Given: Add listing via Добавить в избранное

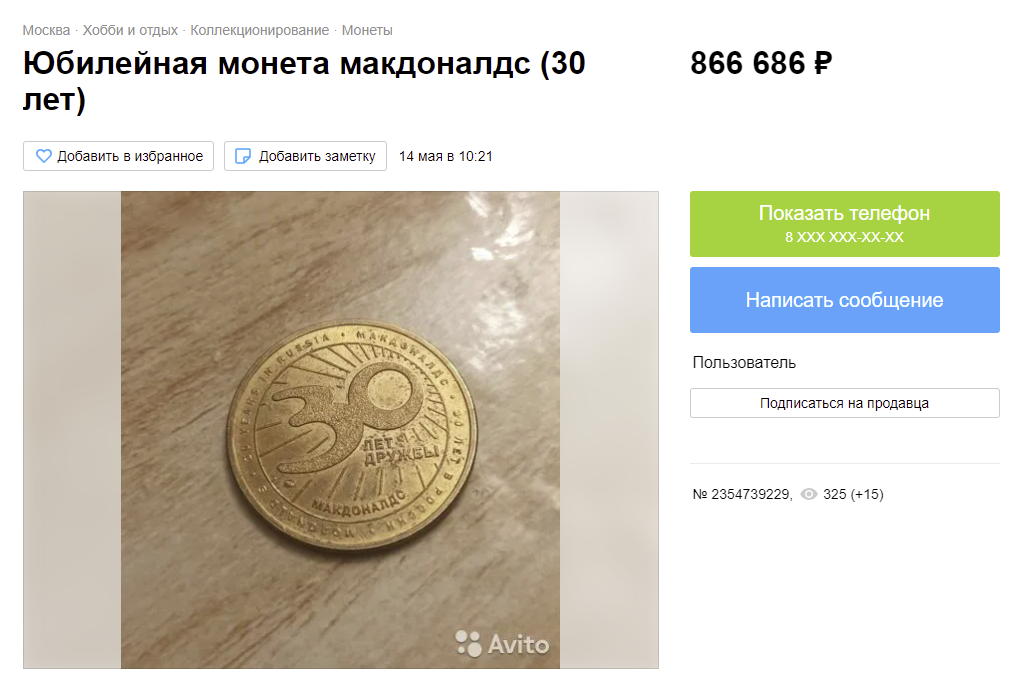Looking at the screenshot, I should [119, 156].
